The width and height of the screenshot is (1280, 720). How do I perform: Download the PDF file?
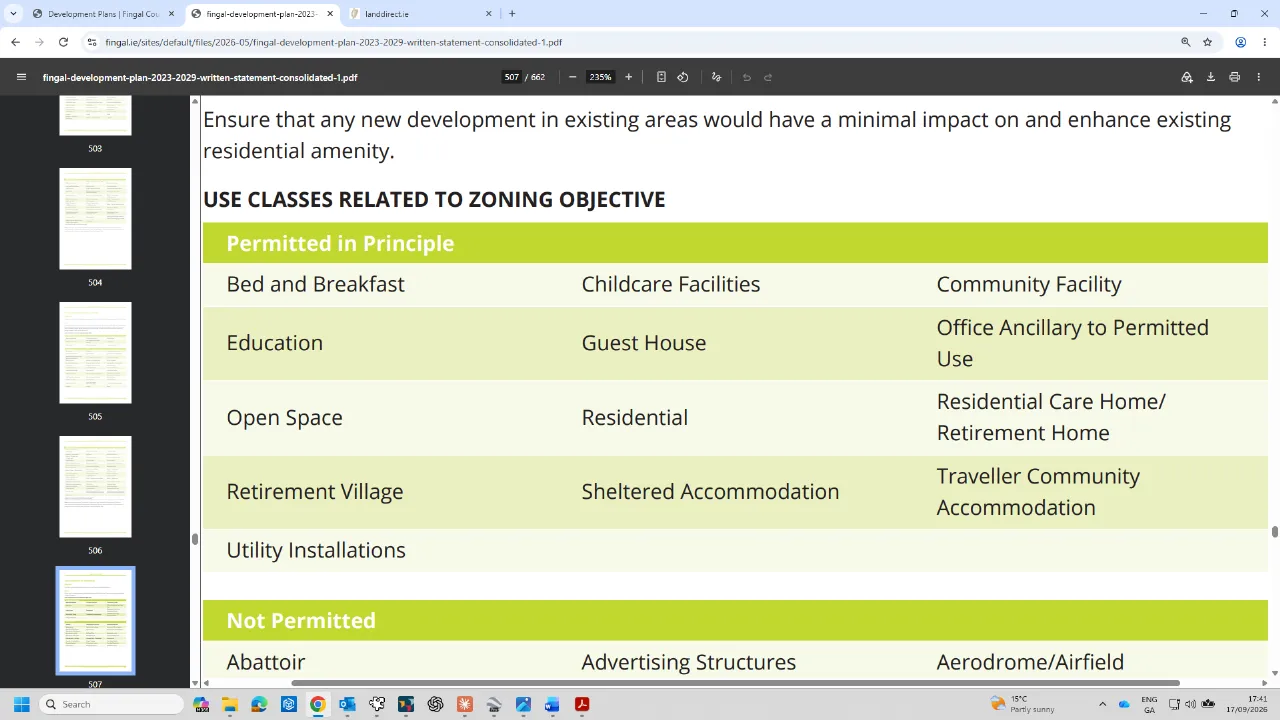tap(1211, 77)
